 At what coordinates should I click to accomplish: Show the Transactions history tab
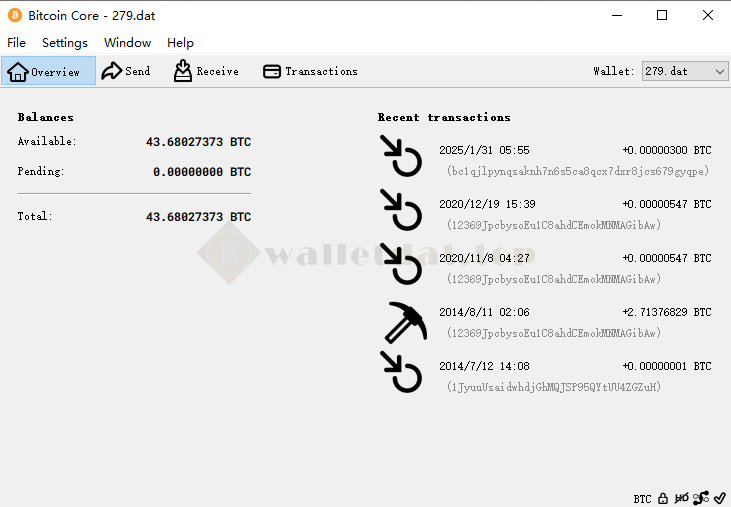click(x=310, y=71)
